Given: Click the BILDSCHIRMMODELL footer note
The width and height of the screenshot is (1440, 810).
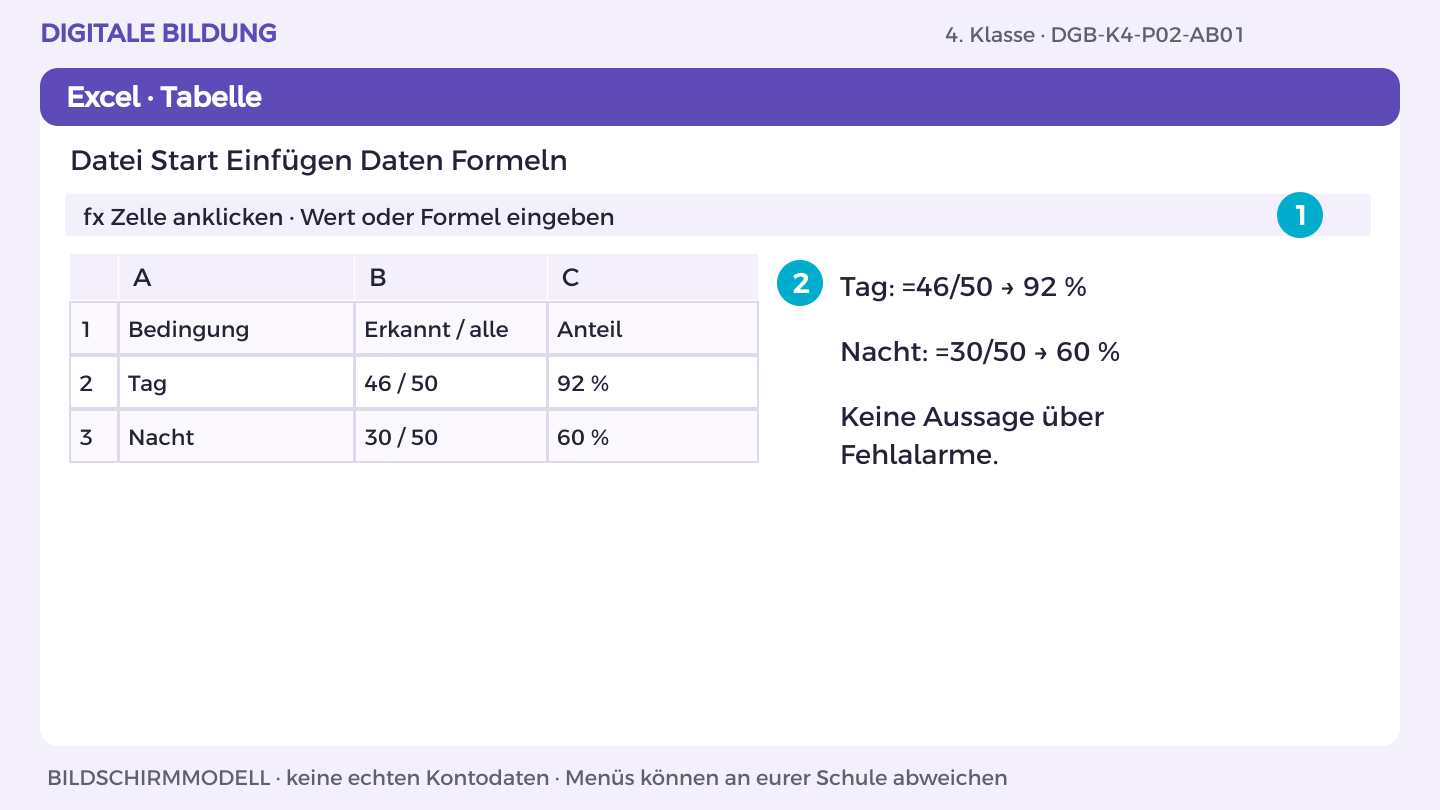Looking at the screenshot, I should [x=527, y=778].
